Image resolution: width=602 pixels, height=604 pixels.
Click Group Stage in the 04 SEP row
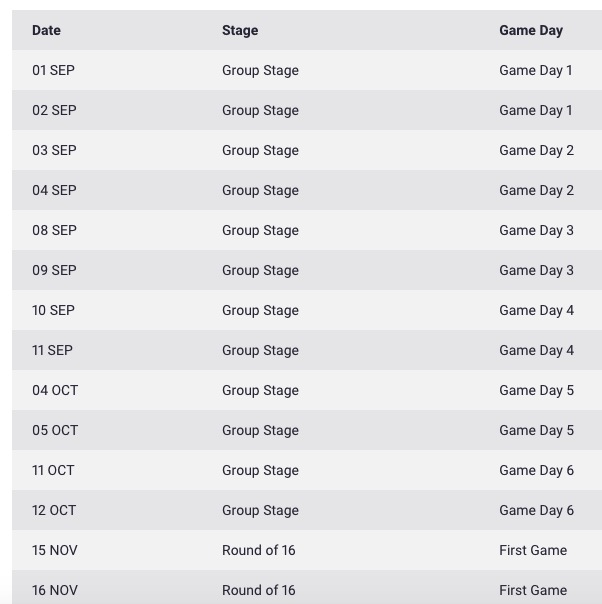click(x=260, y=190)
